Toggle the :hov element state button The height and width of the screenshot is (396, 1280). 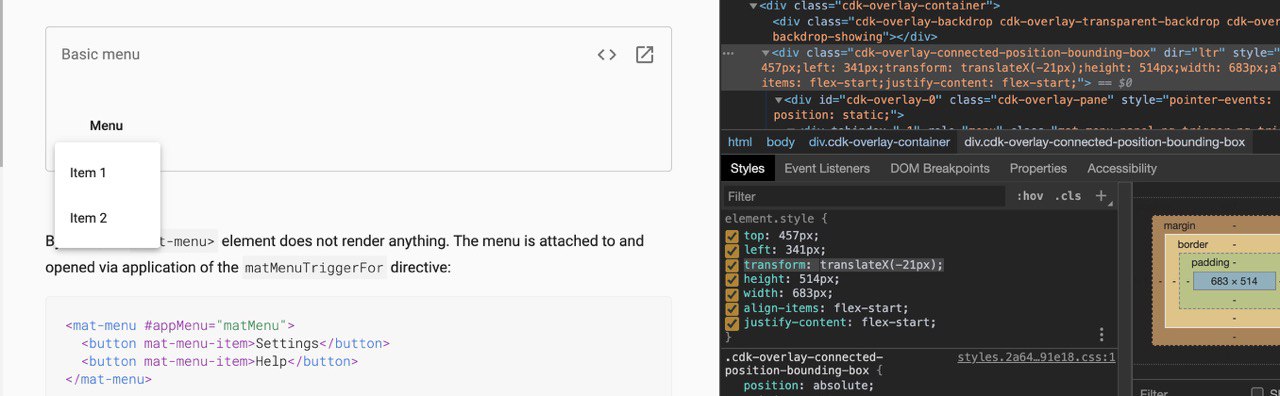tap(1029, 196)
